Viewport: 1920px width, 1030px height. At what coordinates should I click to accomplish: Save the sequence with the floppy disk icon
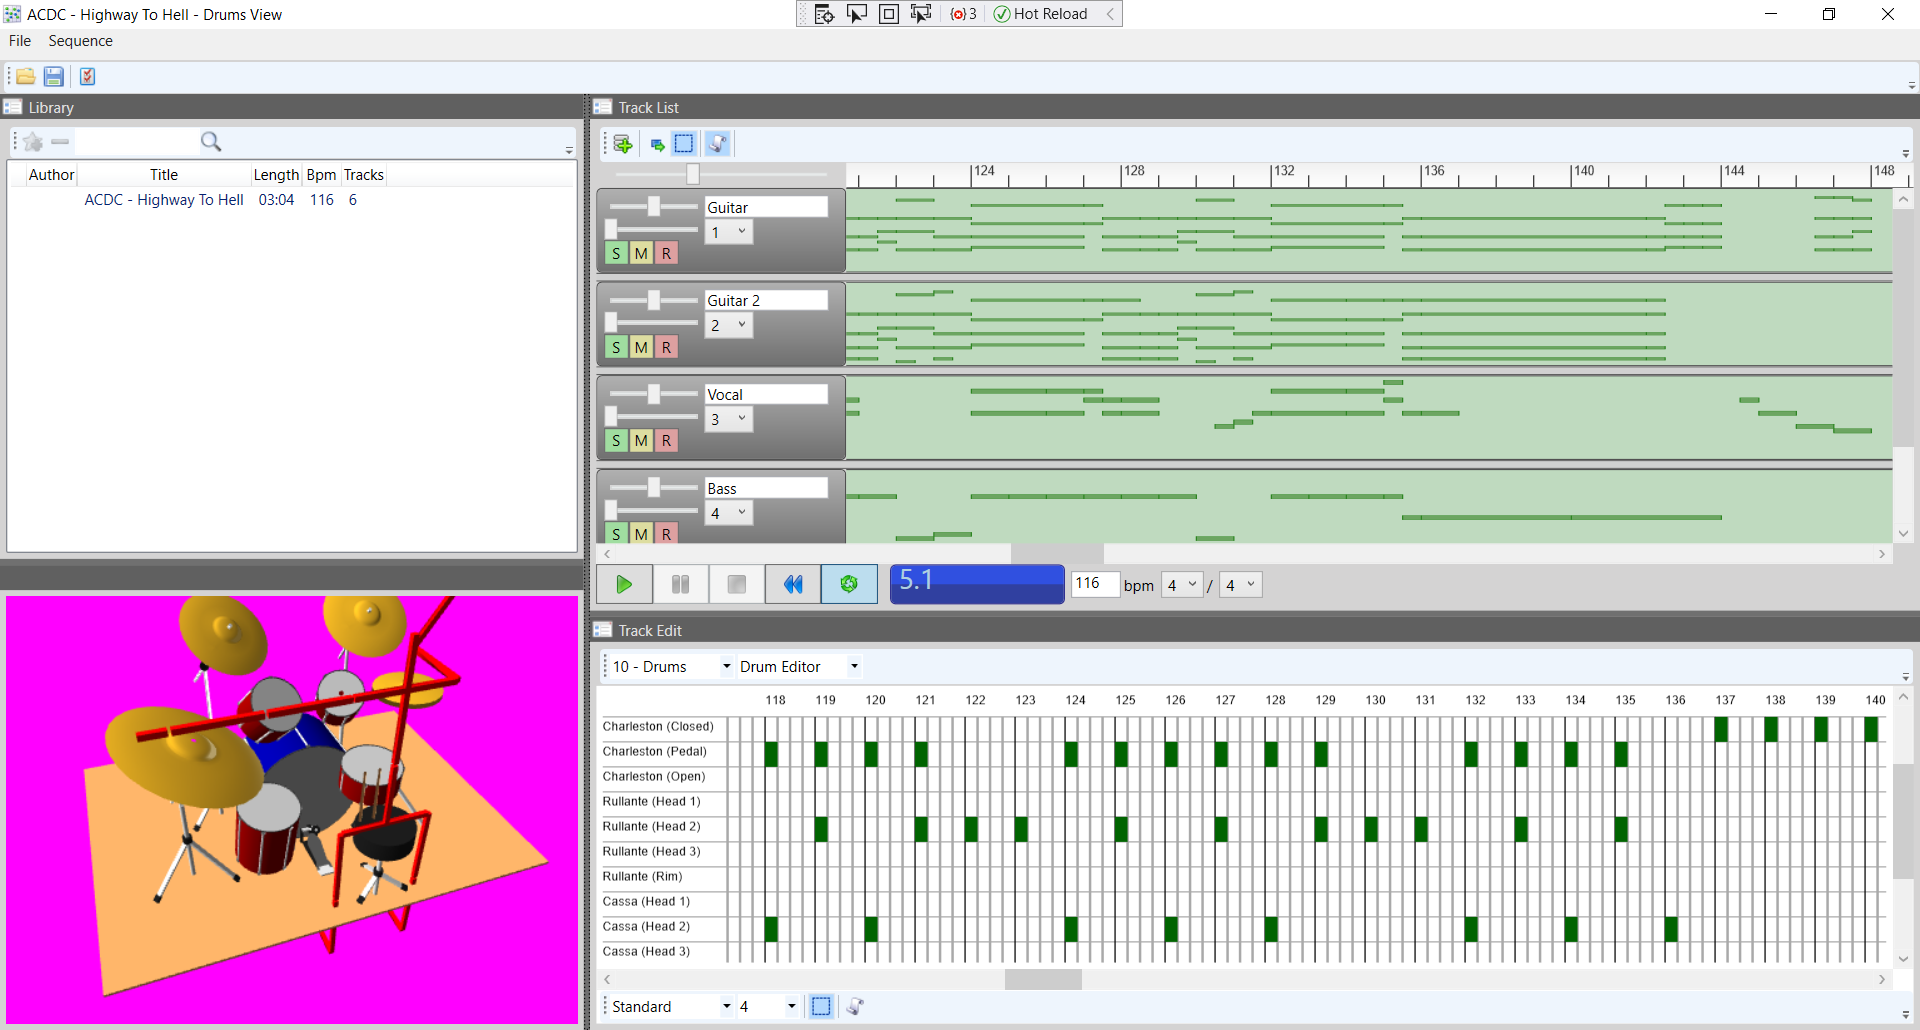pos(54,76)
